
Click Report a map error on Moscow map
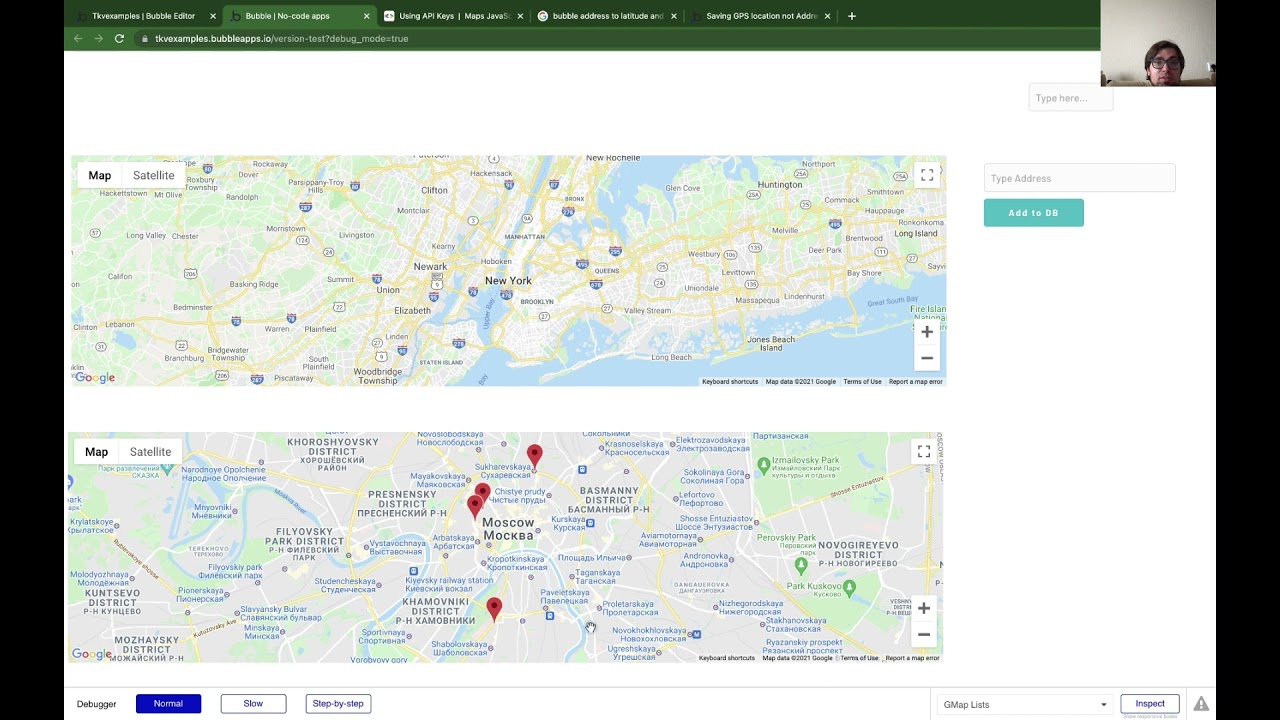coord(912,658)
